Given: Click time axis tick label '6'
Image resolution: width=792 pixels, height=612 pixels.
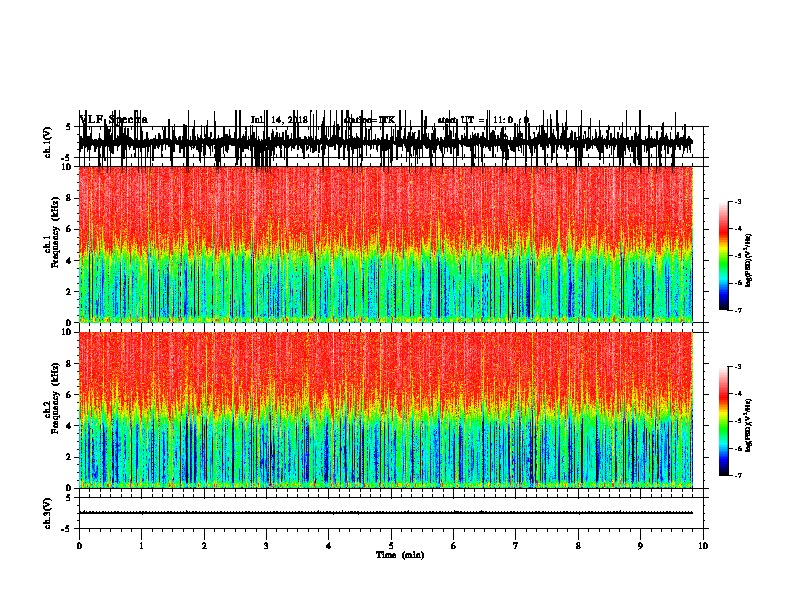Looking at the screenshot, I should 454,546.
